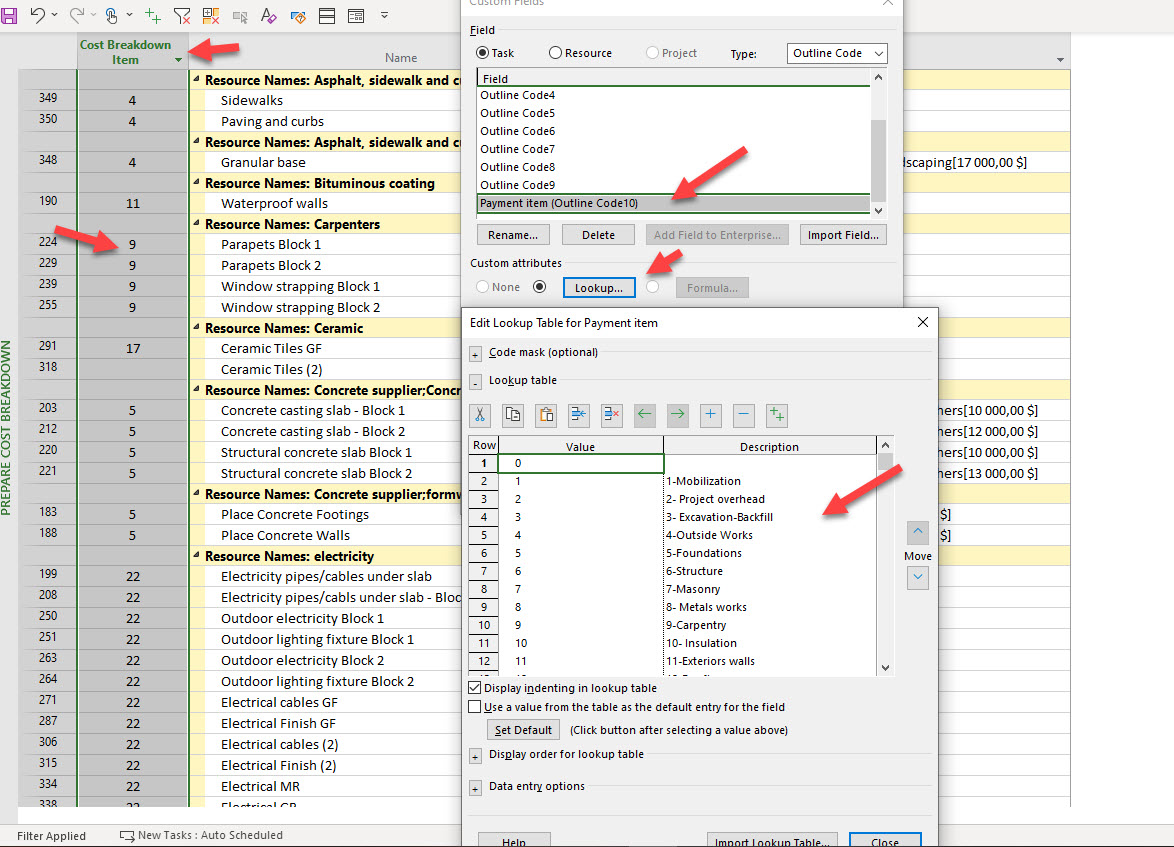Click the plus Show Subvalues icon

coord(711,415)
